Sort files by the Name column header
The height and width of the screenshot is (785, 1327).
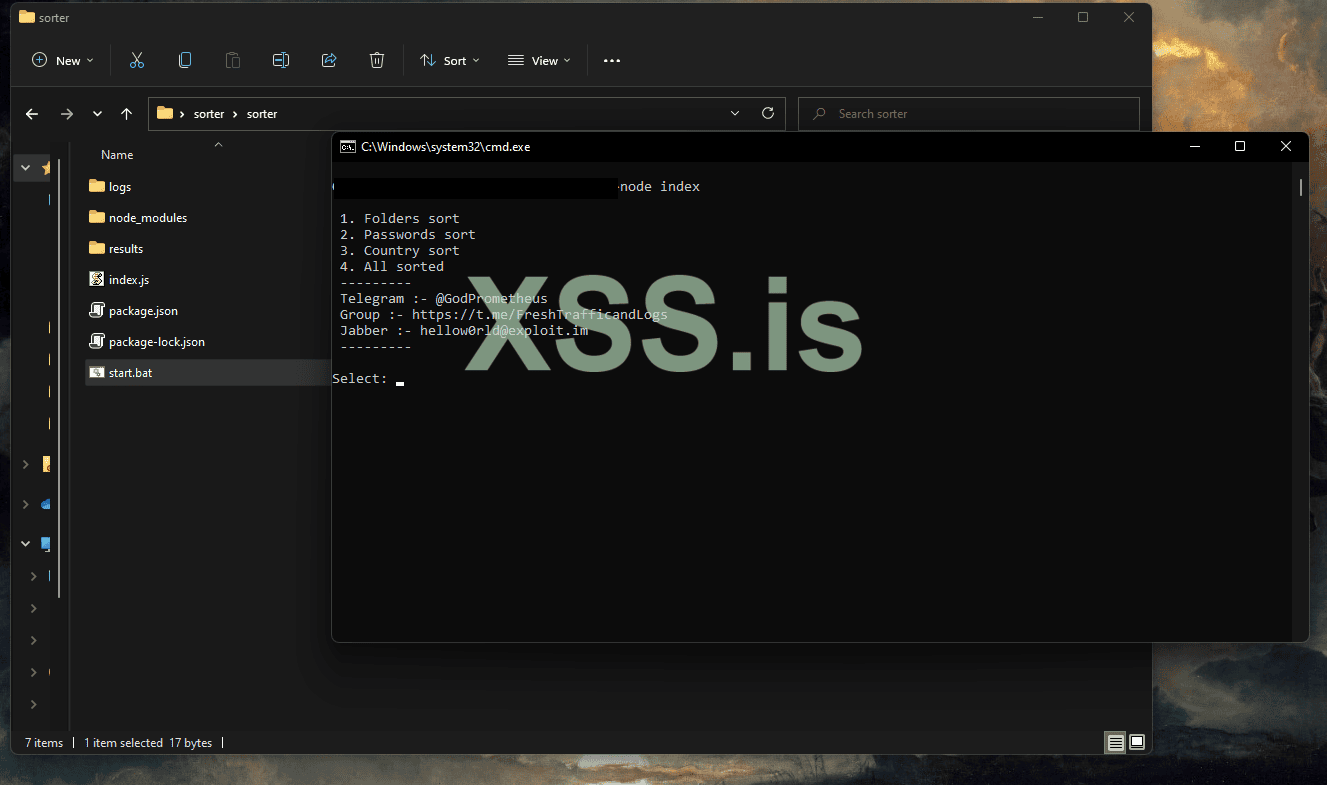pos(117,155)
